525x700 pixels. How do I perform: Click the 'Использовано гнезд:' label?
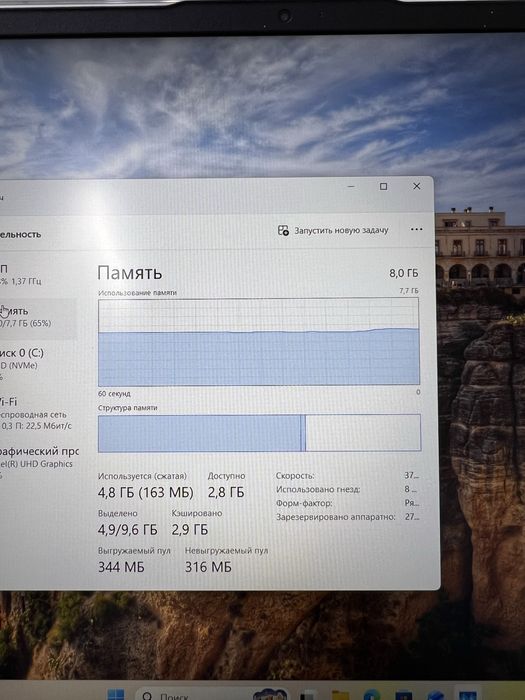(318, 489)
